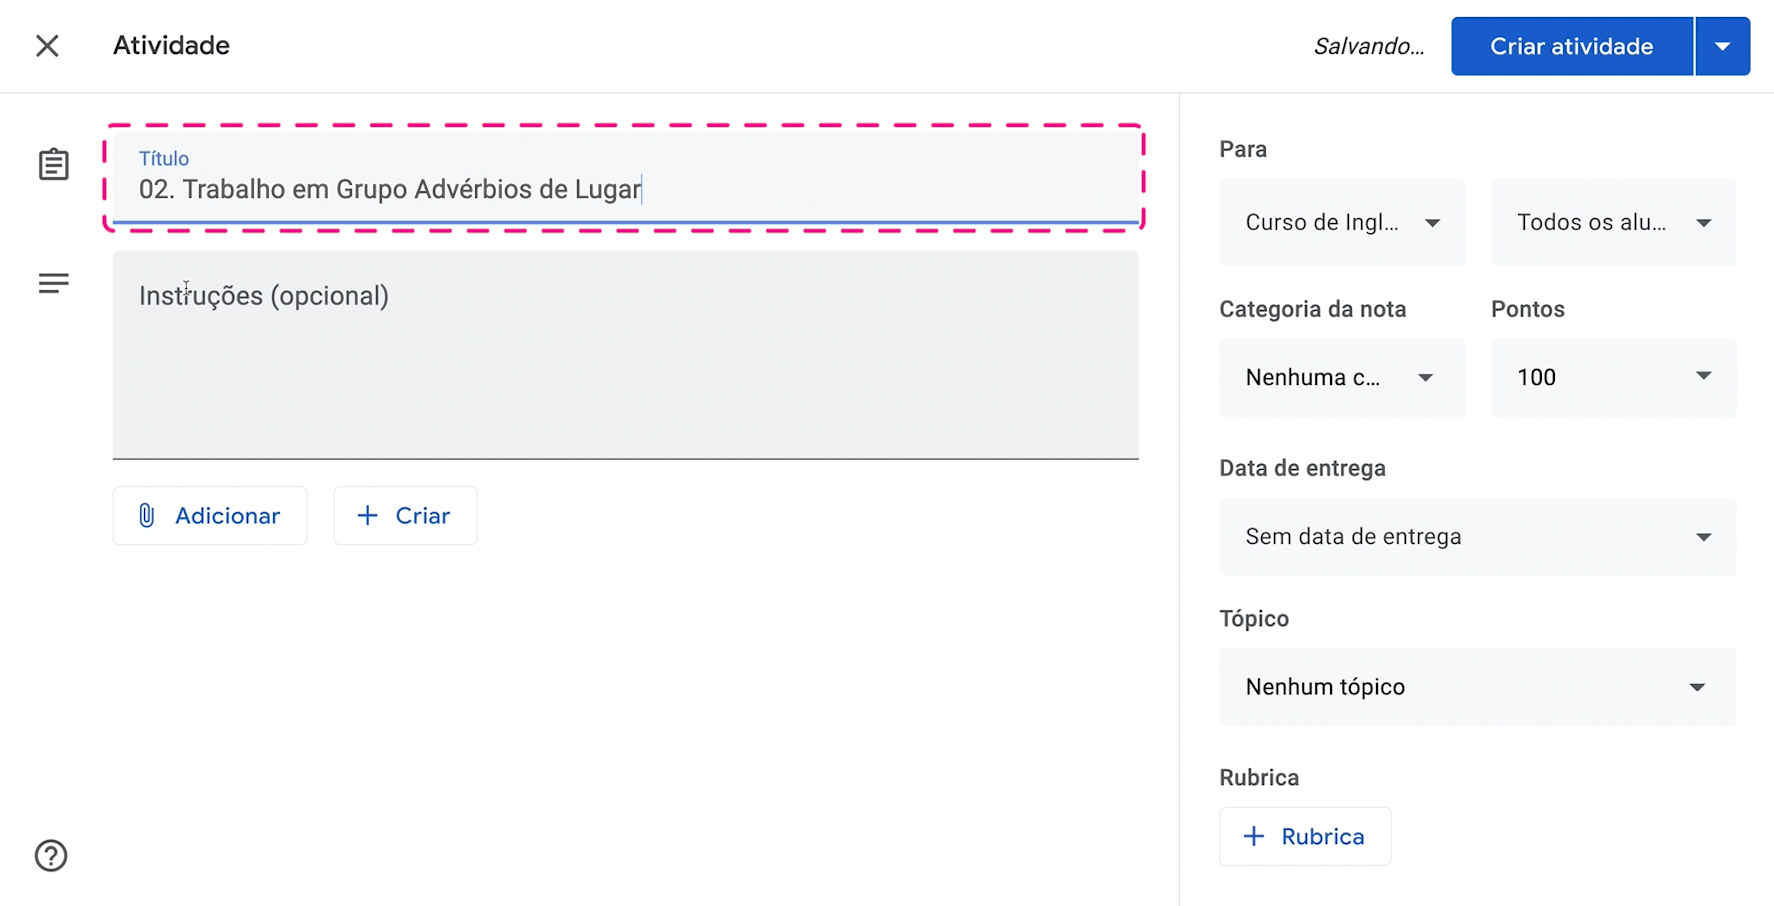
Task: Click the plus icon in the Rubrica button
Action: tap(1253, 837)
